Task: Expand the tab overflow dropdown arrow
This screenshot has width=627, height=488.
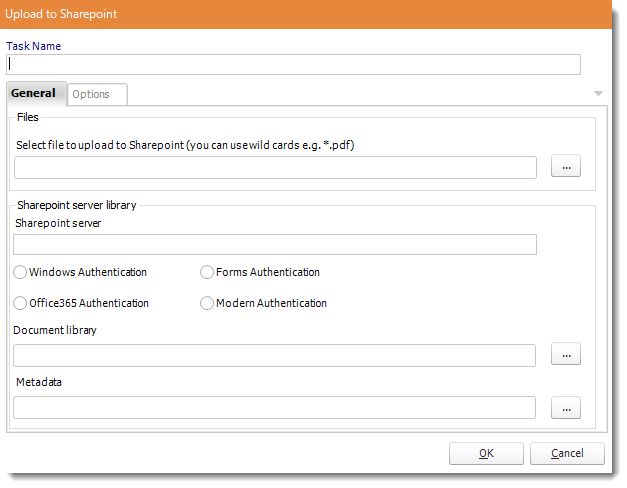Action: tap(598, 94)
